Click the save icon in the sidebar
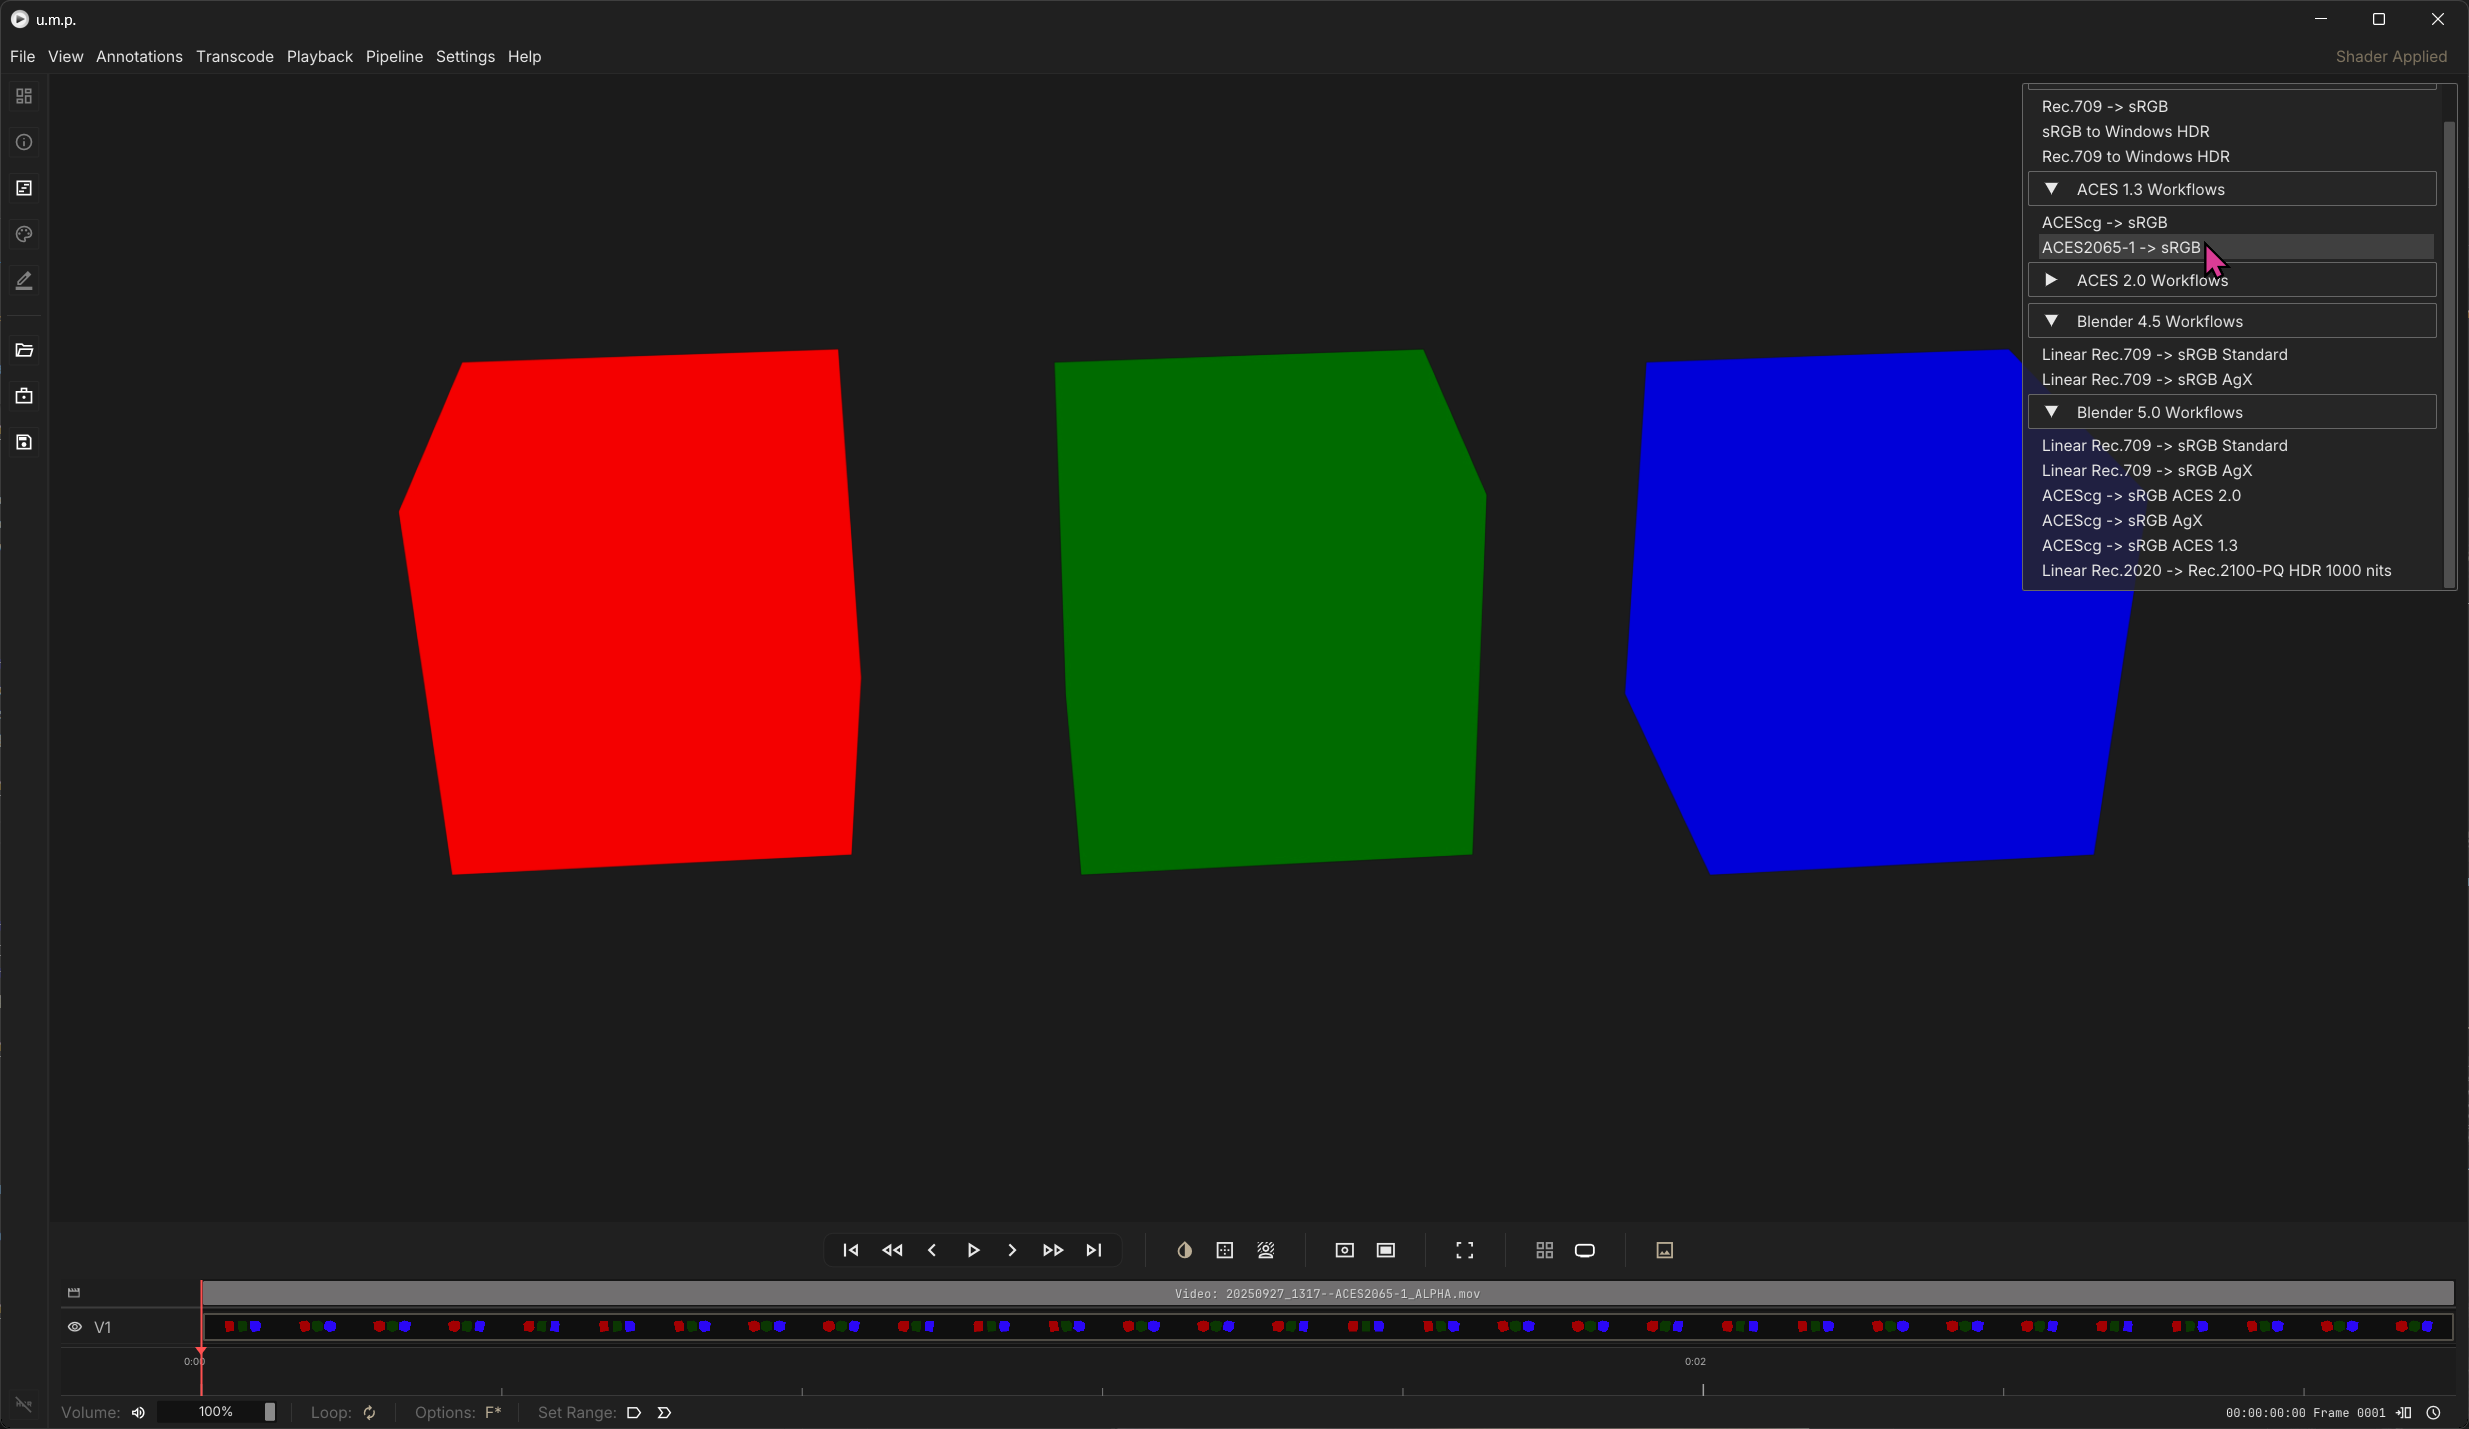 coord(24,443)
